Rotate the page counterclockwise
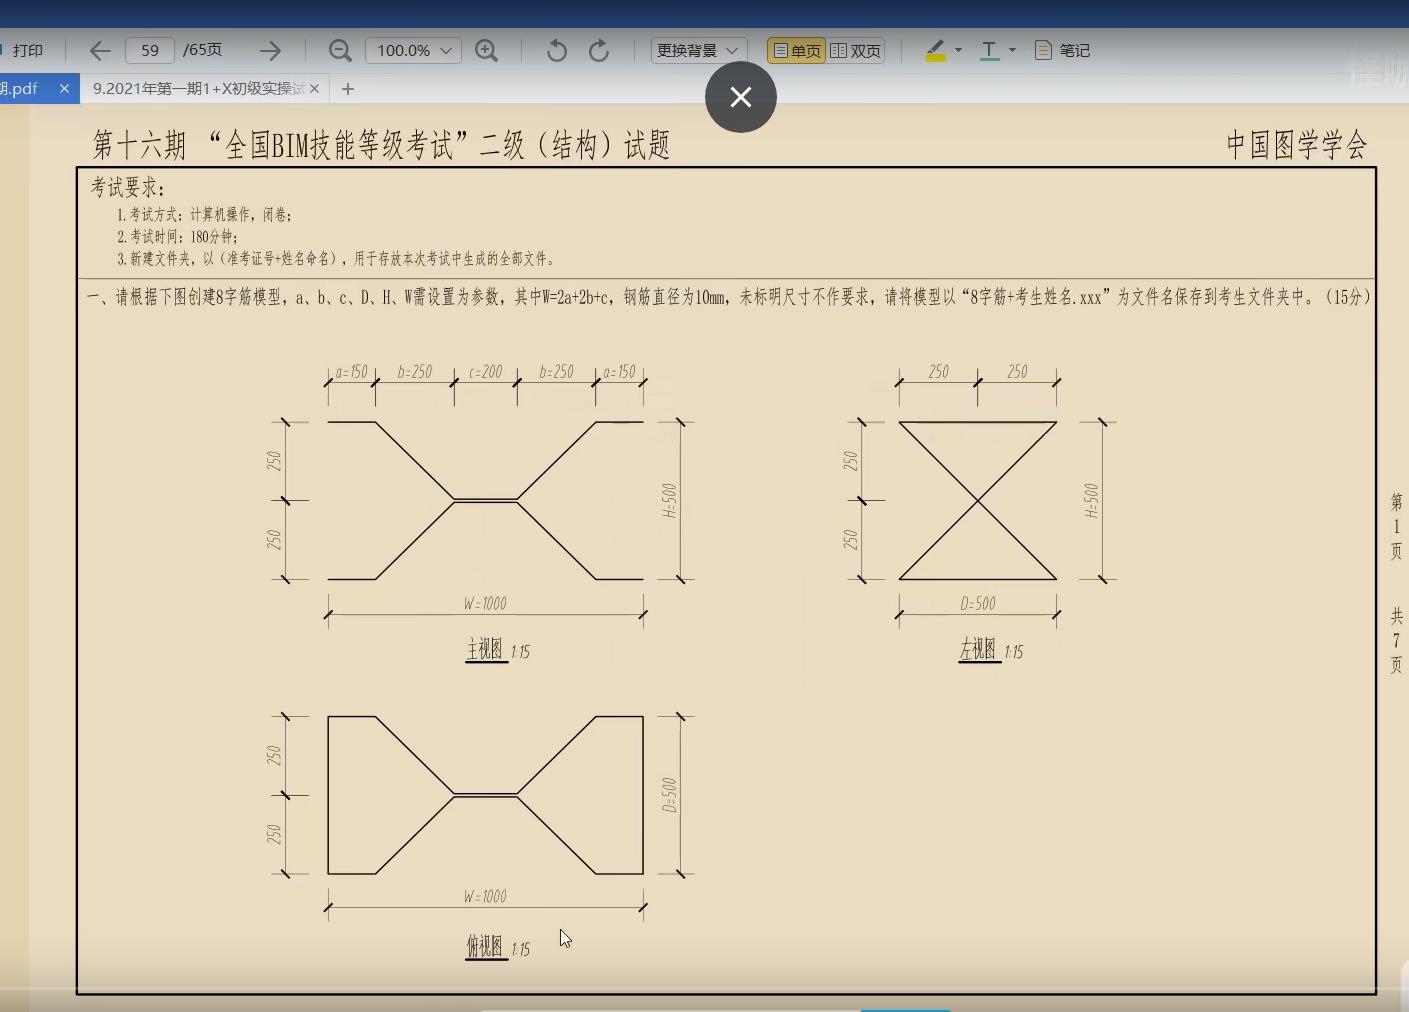Image resolution: width=1409 pixels, height=1012 pixels. 557,51
